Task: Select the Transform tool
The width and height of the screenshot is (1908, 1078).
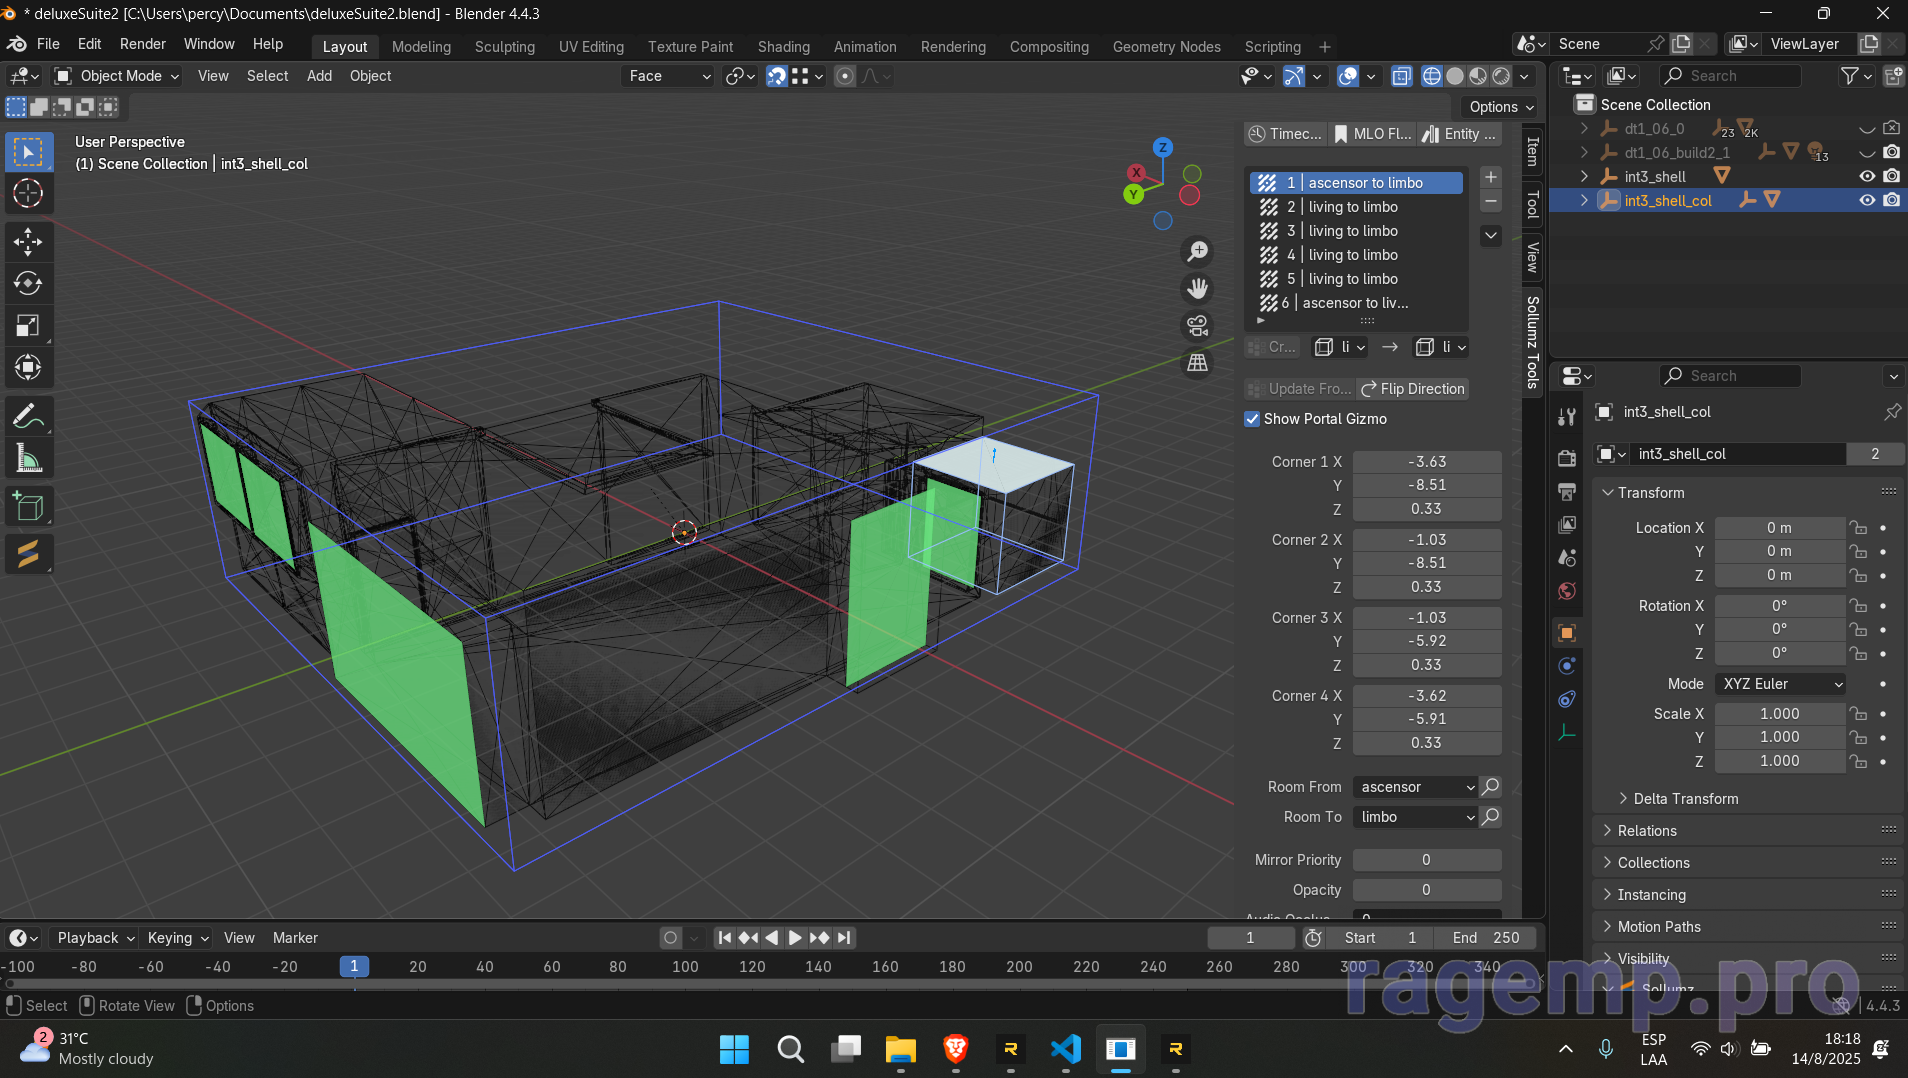Action: pos(28,367)
